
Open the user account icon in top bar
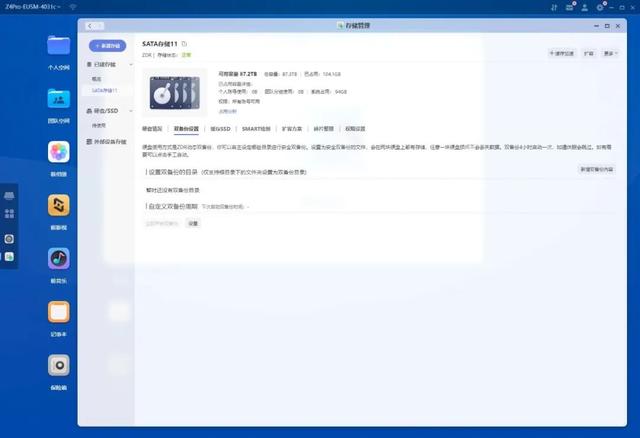click(584, 7)
